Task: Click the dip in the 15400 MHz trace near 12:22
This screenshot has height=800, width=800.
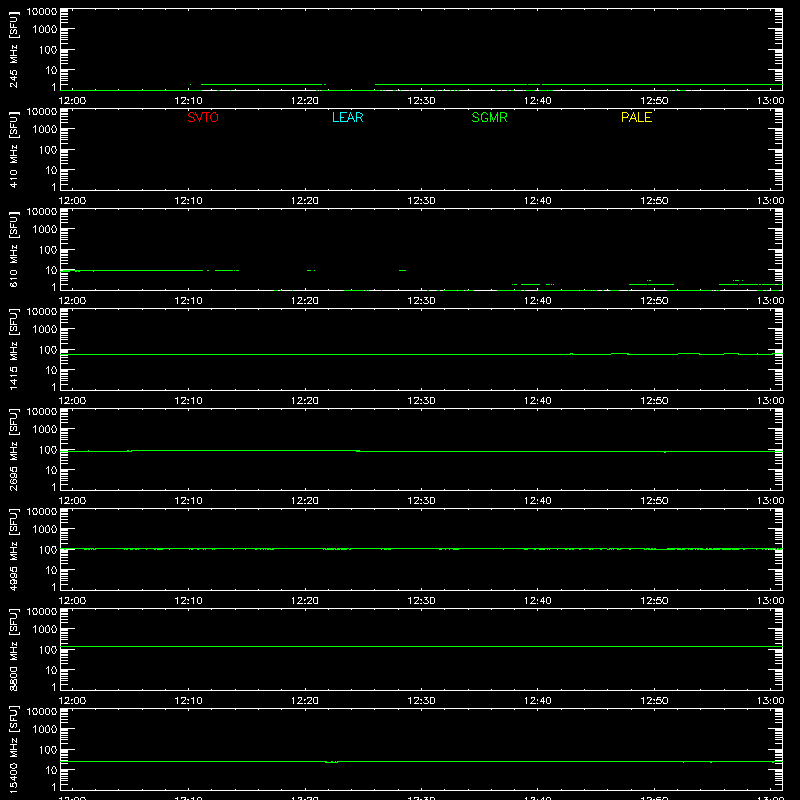Action: (332, 762)
